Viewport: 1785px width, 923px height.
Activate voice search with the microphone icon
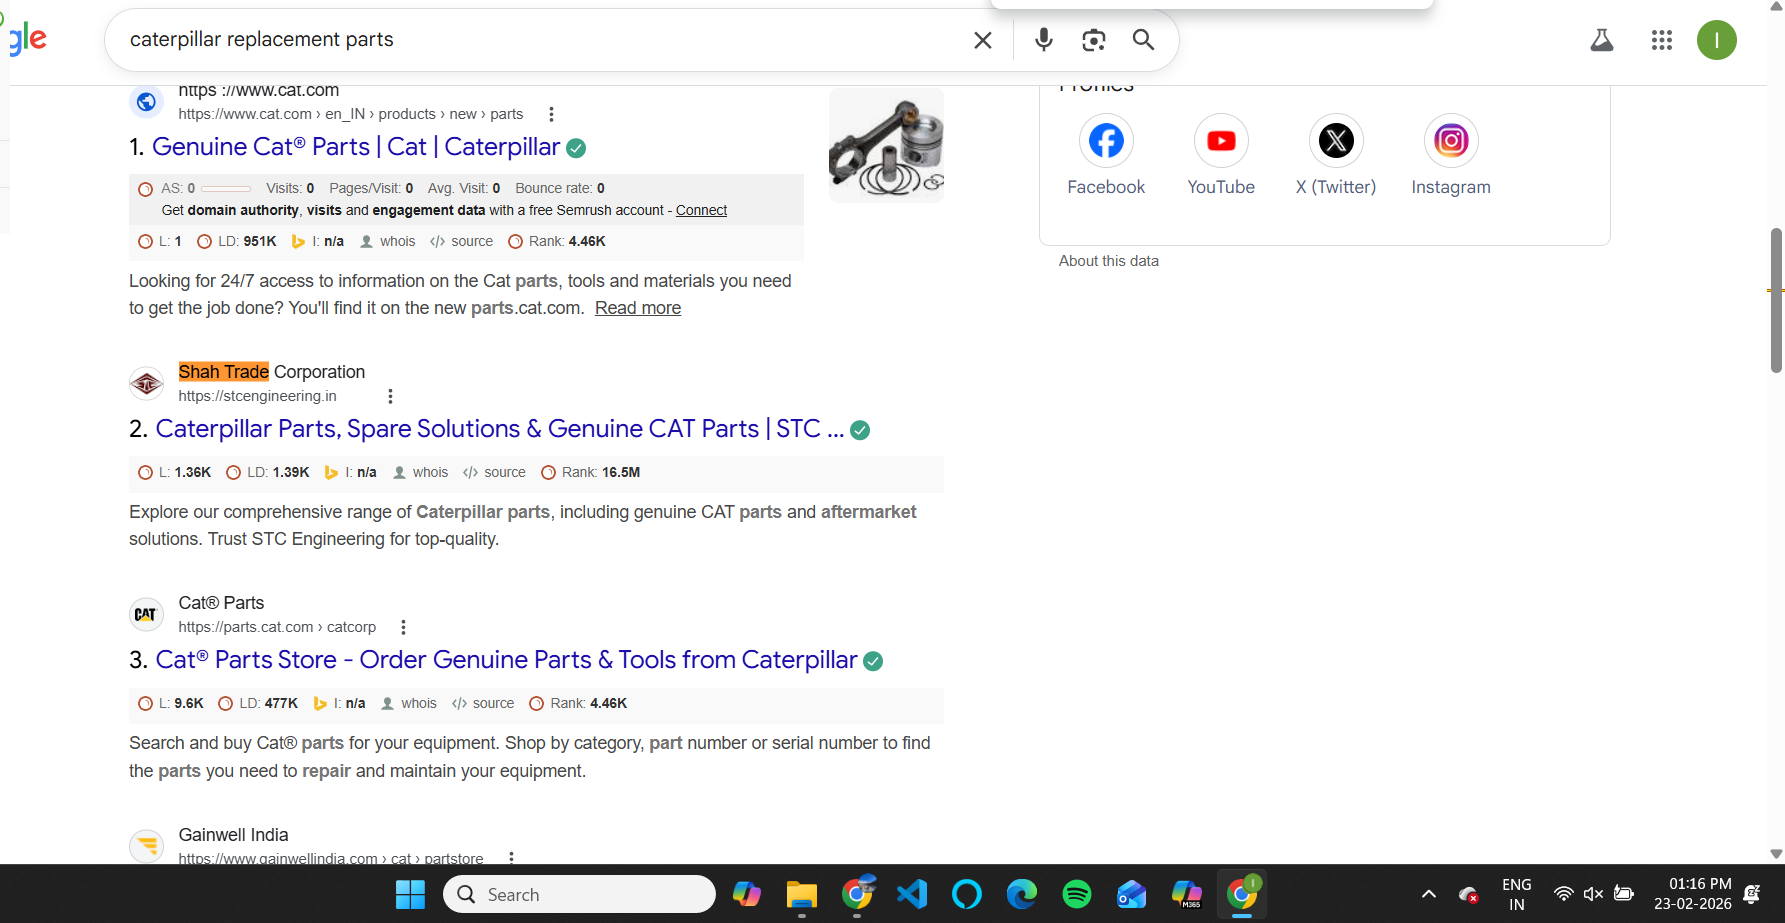click(x=1043, y=40)
